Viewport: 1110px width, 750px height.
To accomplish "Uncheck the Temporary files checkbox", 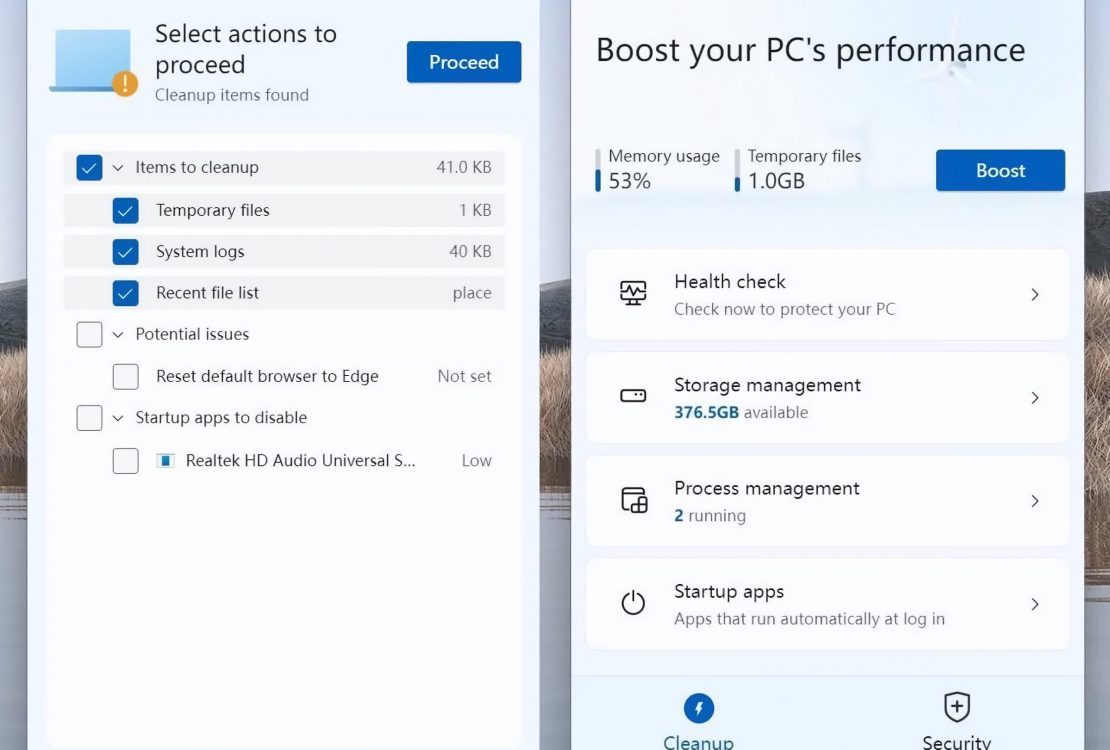I will coord(125,210).
